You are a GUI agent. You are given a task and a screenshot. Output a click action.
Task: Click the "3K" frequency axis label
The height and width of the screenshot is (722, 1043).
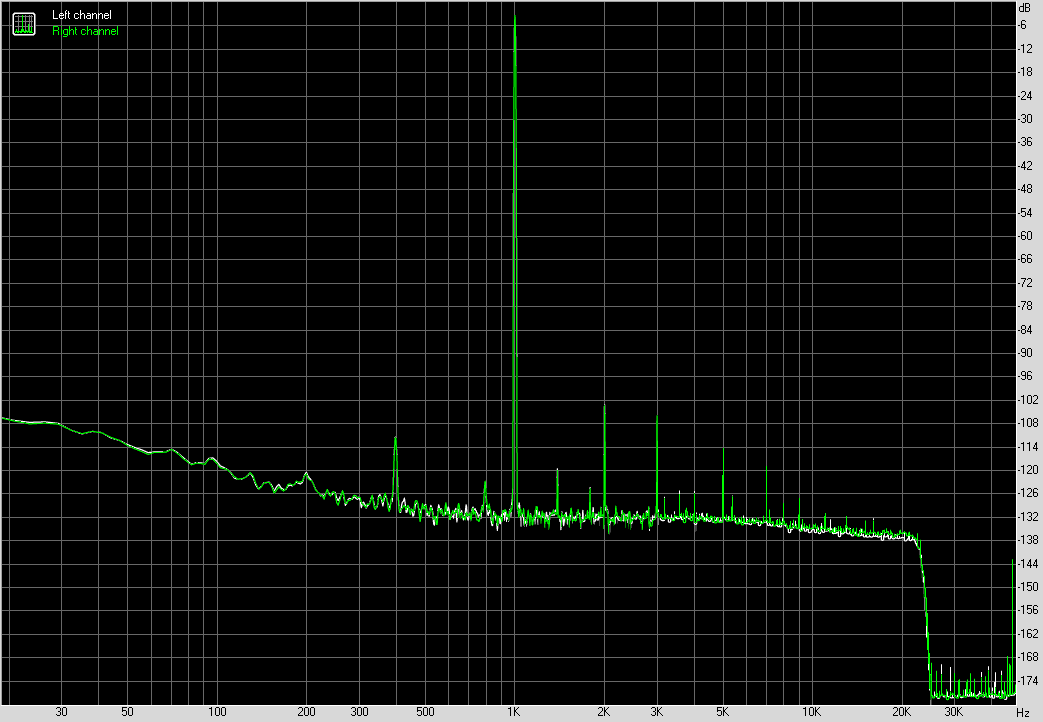click(657, 712)
